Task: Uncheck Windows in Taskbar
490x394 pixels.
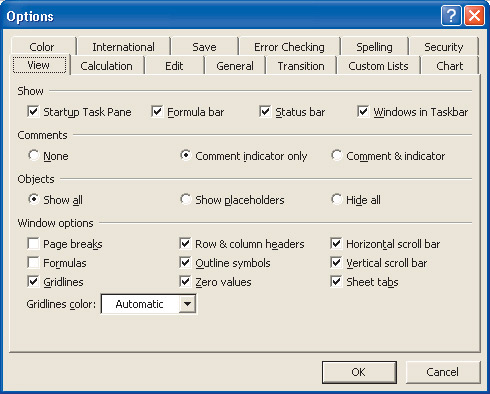Action: click(363, 111)
